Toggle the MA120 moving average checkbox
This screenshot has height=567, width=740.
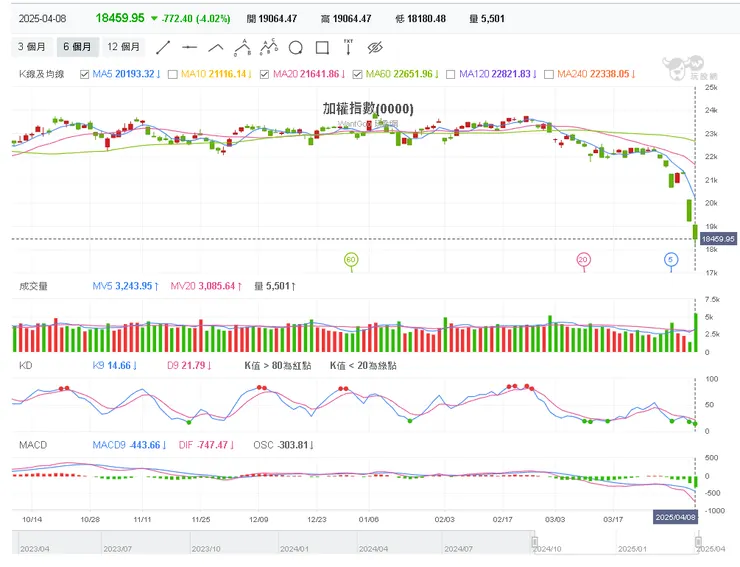tap(449, 74)
